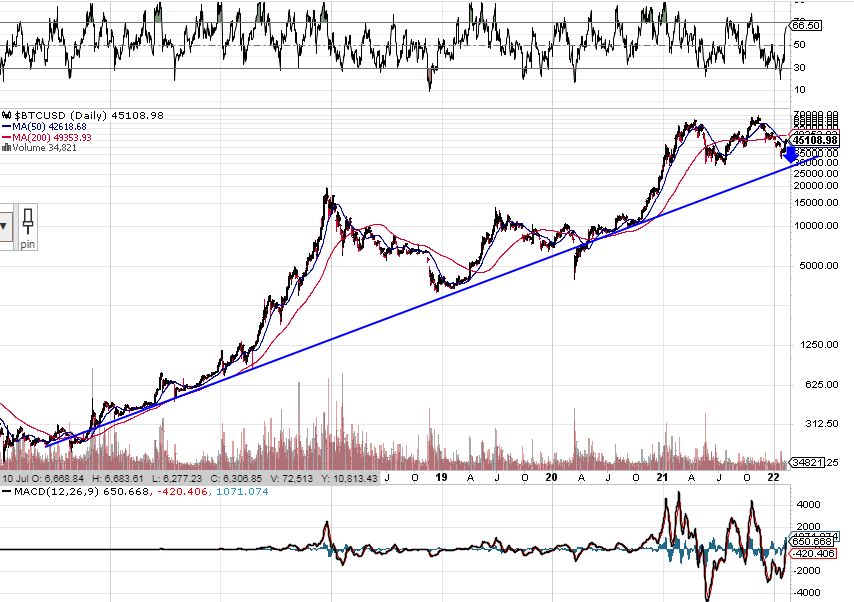Click the MACD axis label -2000
The width and height of the screenshot is (854, 602).
[x=807, y=571]
